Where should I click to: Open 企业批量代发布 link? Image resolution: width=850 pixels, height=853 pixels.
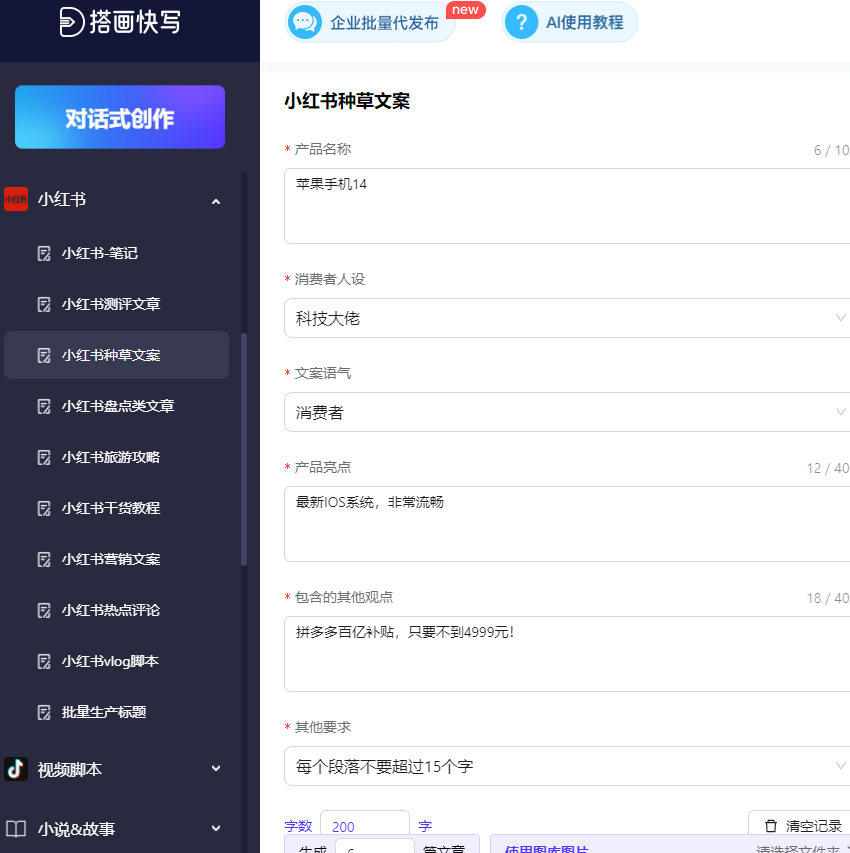tap(370, 22)
